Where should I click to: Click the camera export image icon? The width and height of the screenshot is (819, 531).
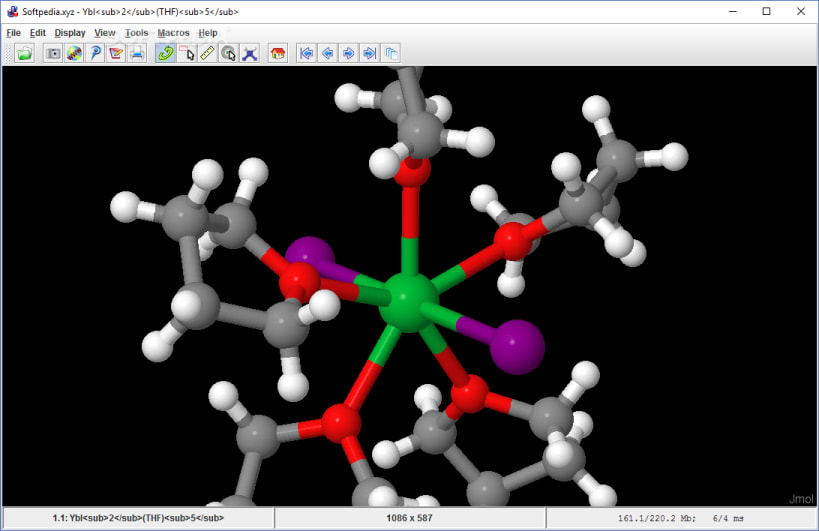click(53, 53)
